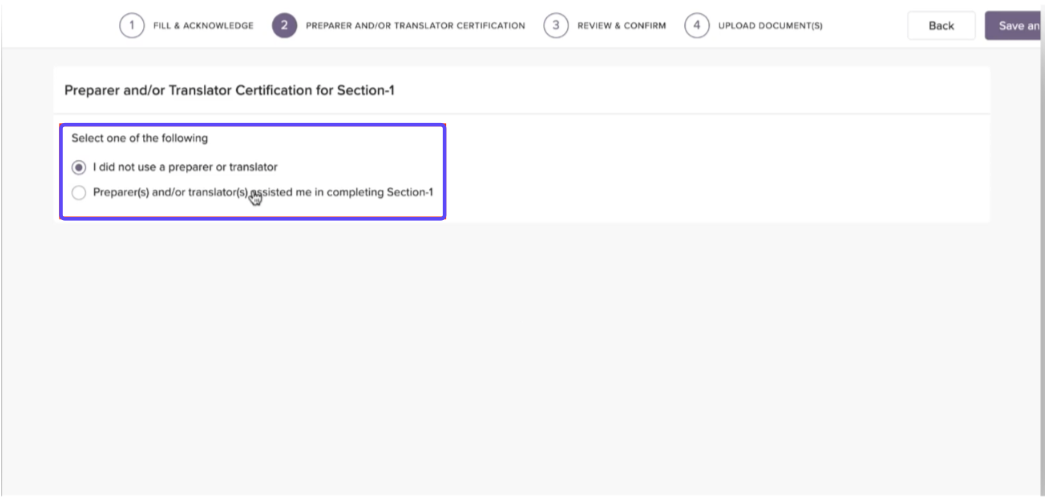Screen dimensions: 1045x498
Task: Click the blank header area left of step 1
Action: pyautogui.click(x=60, y=26)
